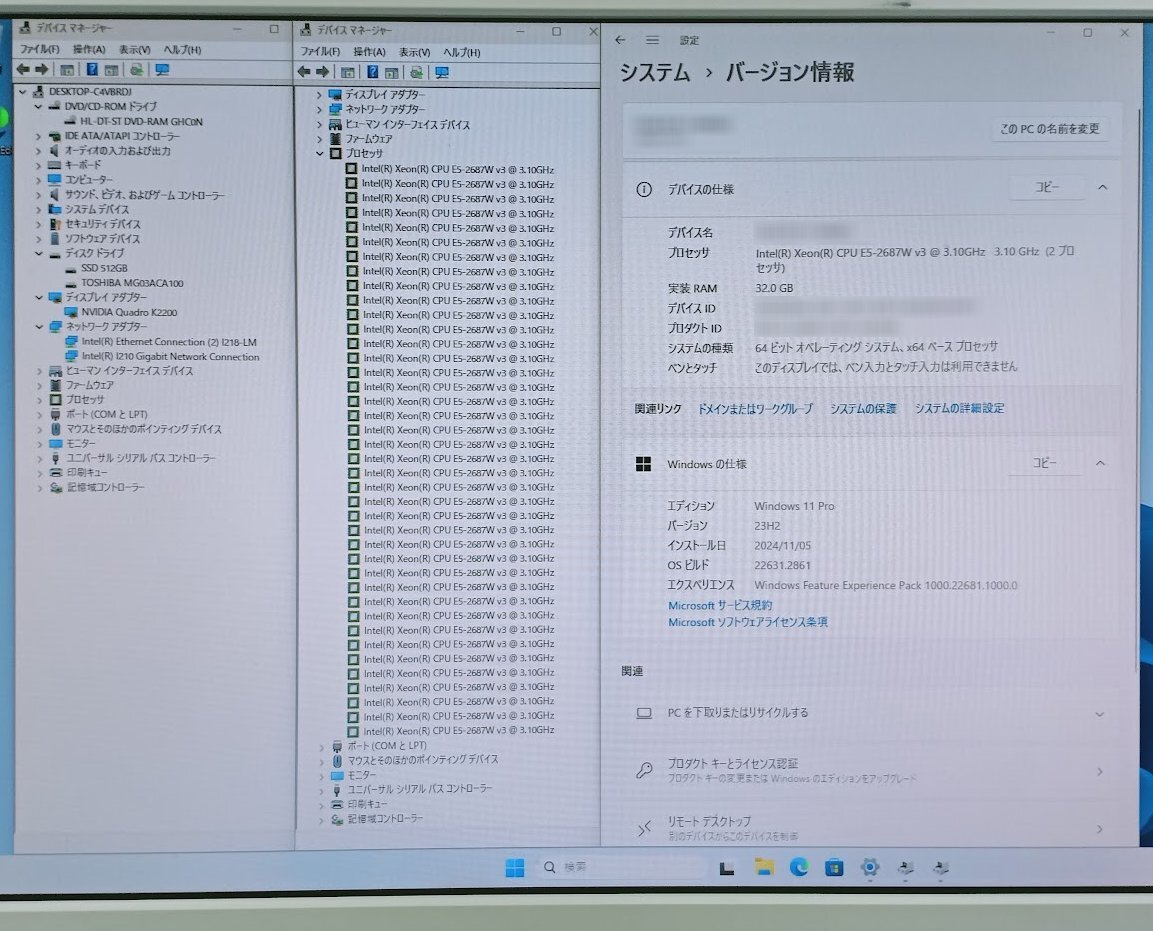Click scan hardware monitor icon, left Device Manager toolbar
The image size is (1153, 931).
pos(162,69)
